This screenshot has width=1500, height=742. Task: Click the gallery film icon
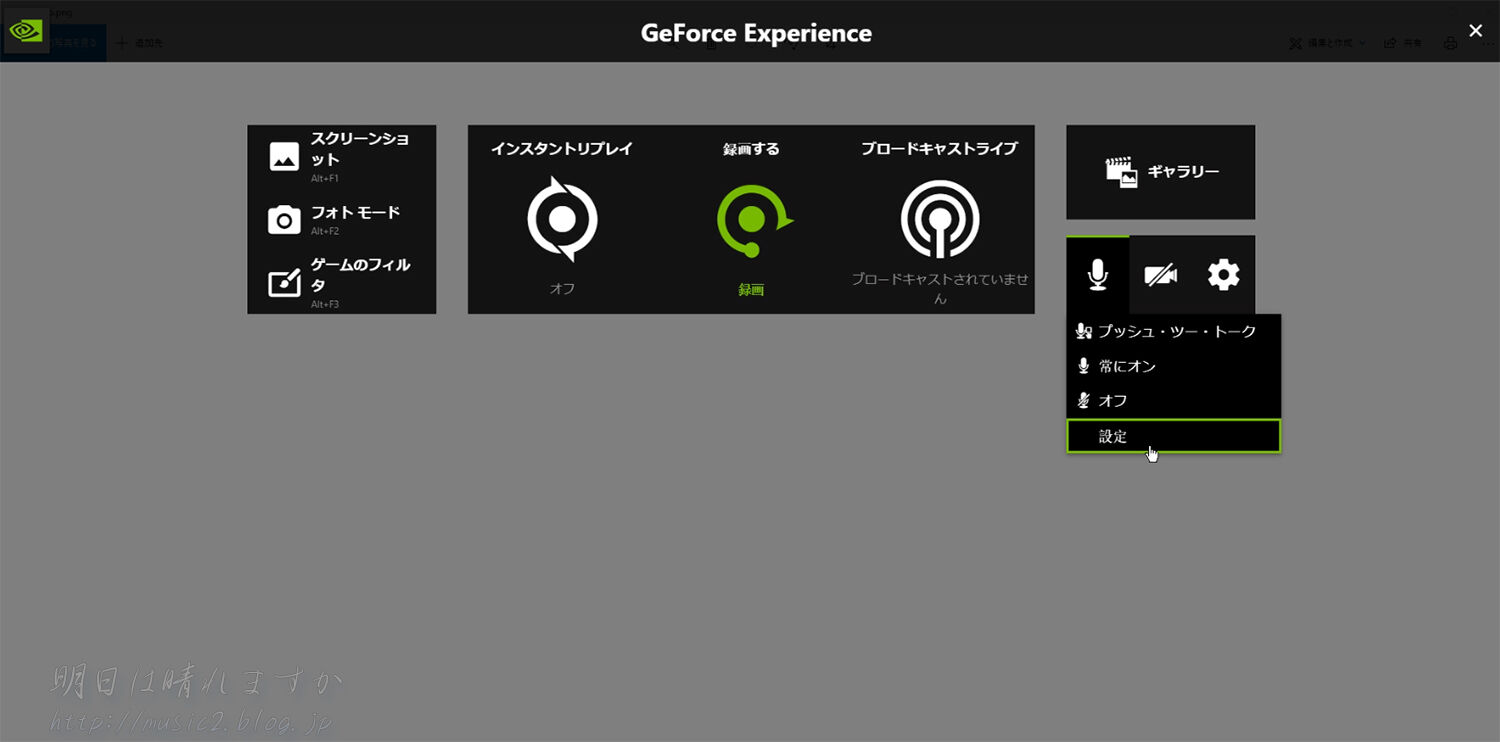1122,172
